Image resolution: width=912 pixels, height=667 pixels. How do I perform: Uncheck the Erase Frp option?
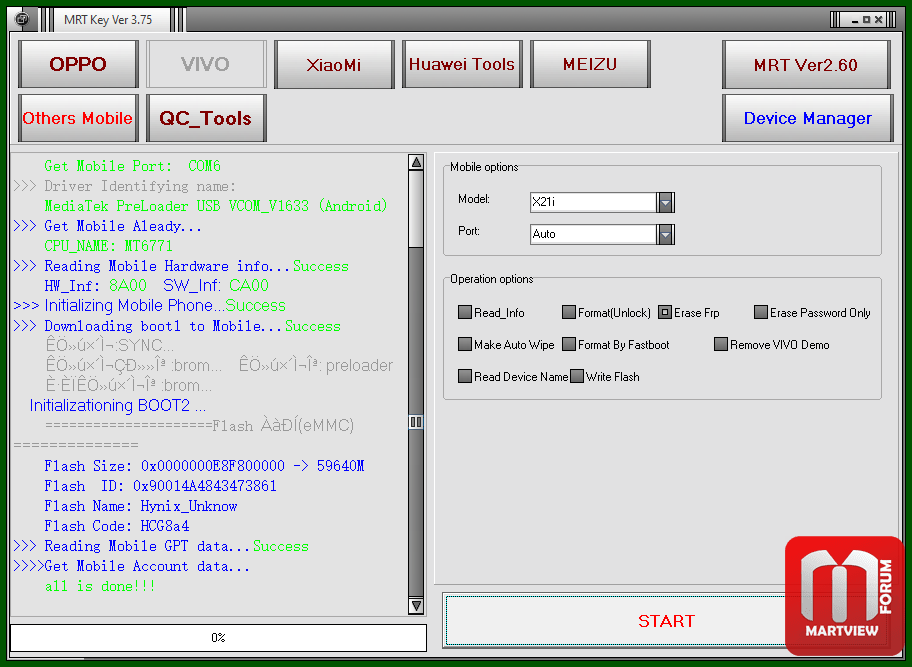pyautogui.click(x=665, y=313)
